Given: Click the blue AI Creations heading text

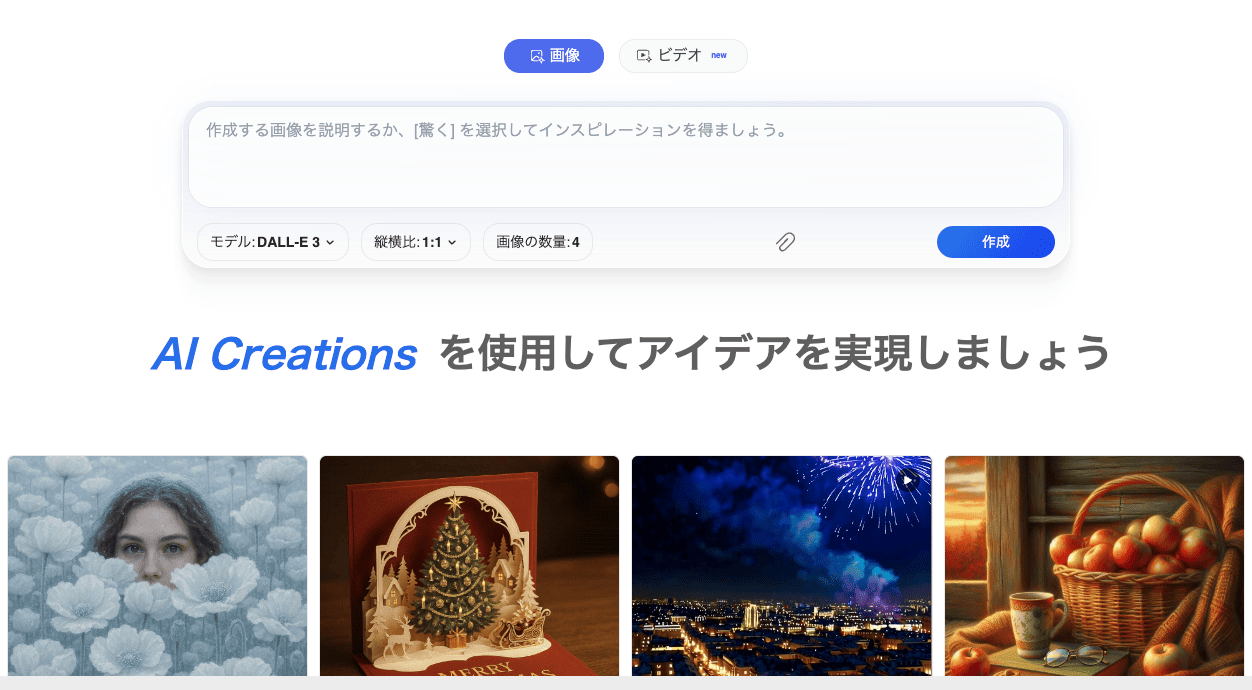Looking at the screenshot, I should (284, 353).
